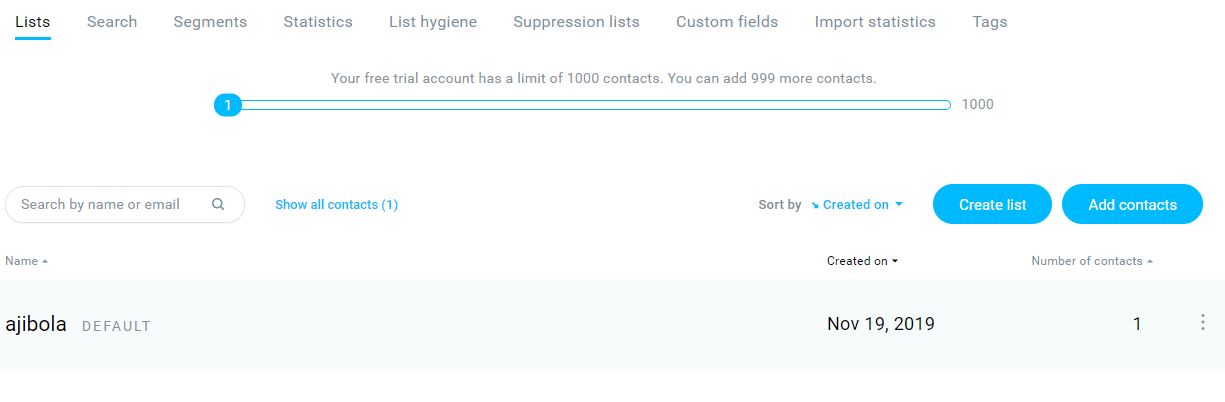The width and height of the screenshot is (1225, 402).
Task: Go to the List hygiene tab
Action: point(433,21)
